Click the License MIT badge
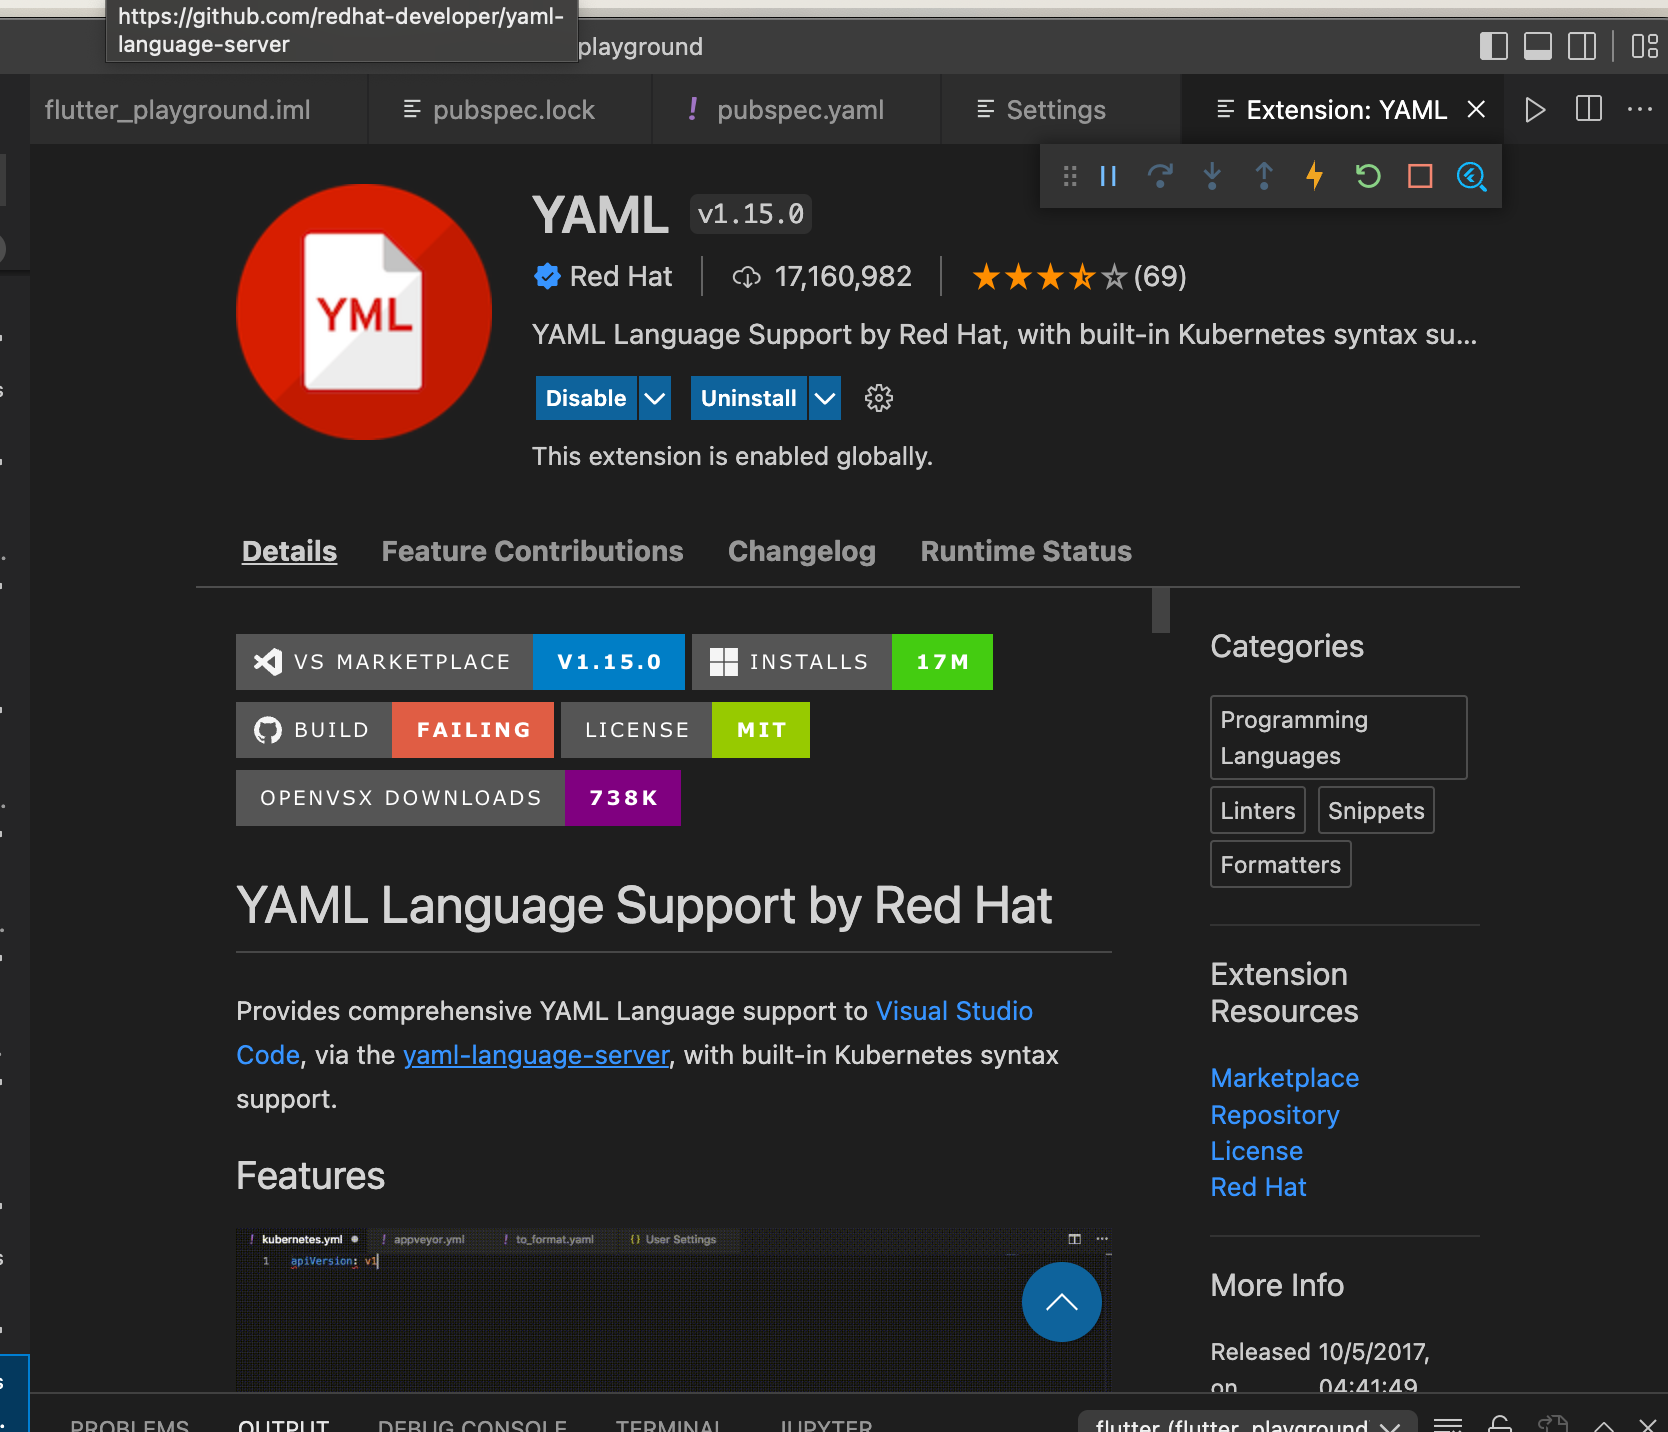 685,730
